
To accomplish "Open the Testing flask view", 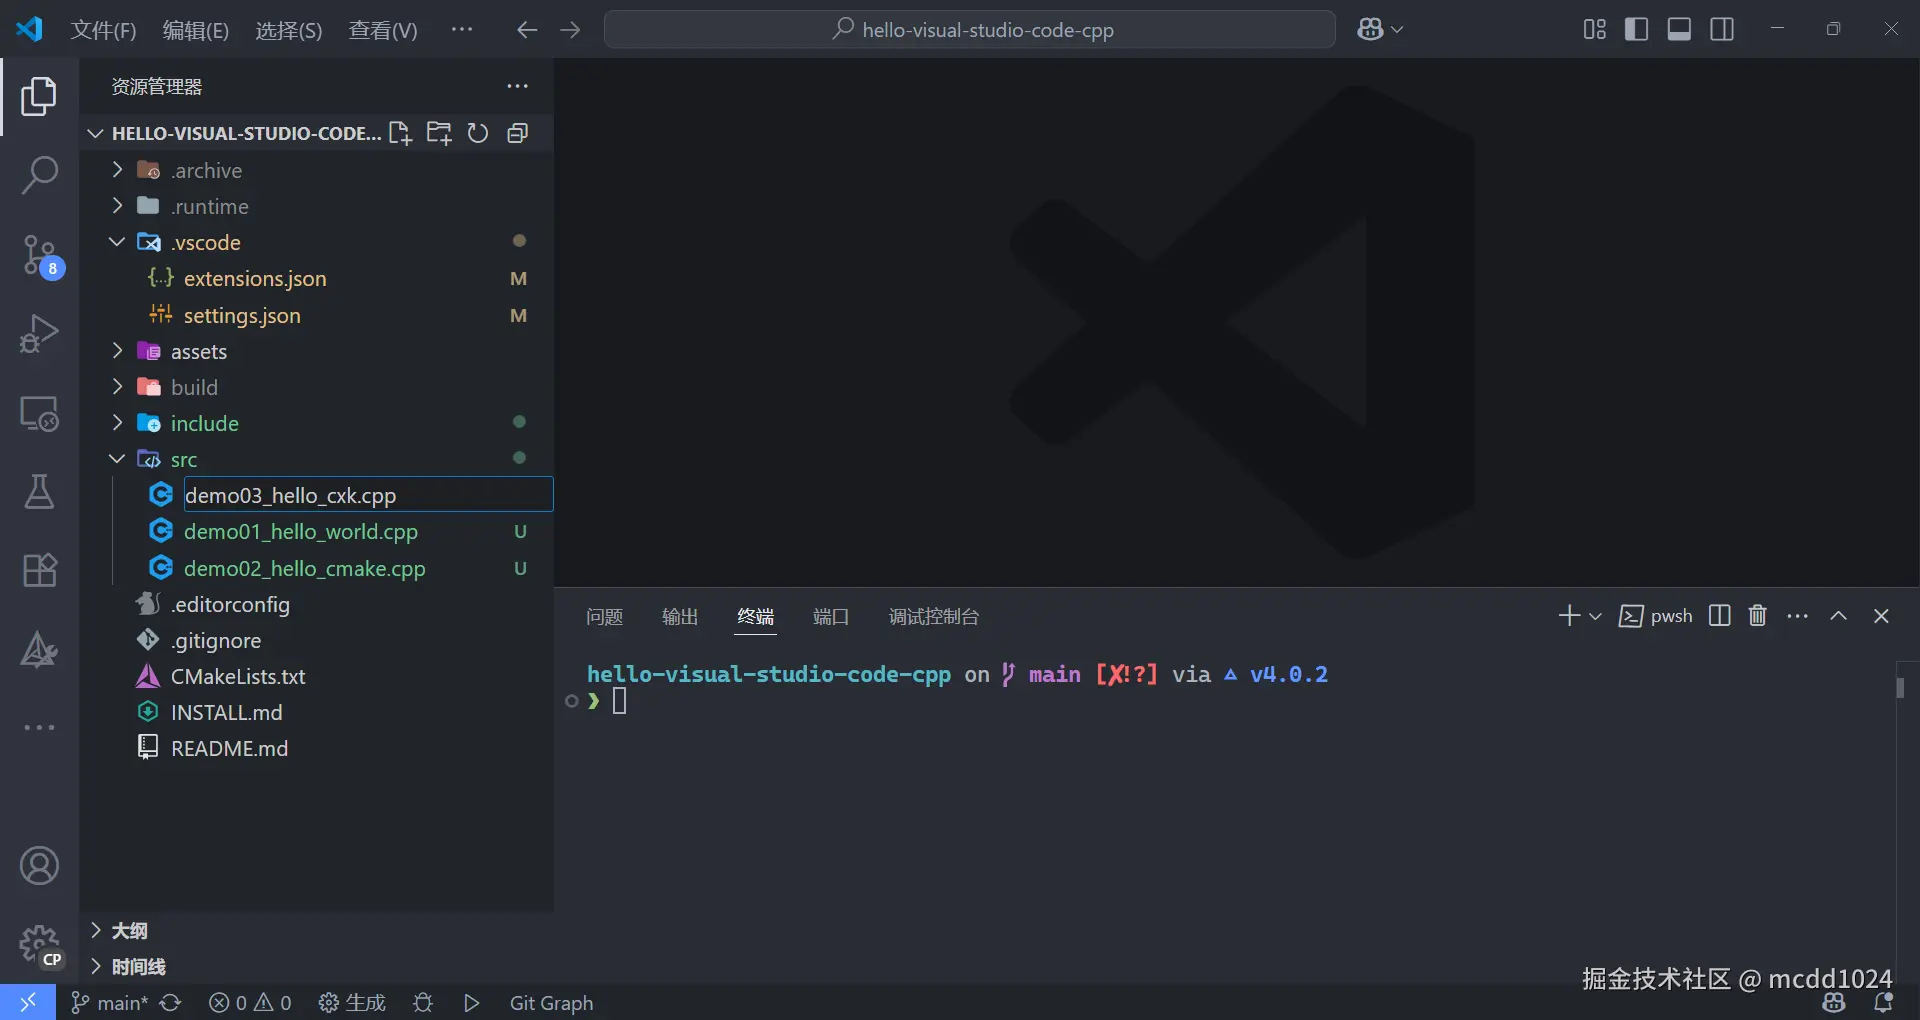I will (39, 491).
